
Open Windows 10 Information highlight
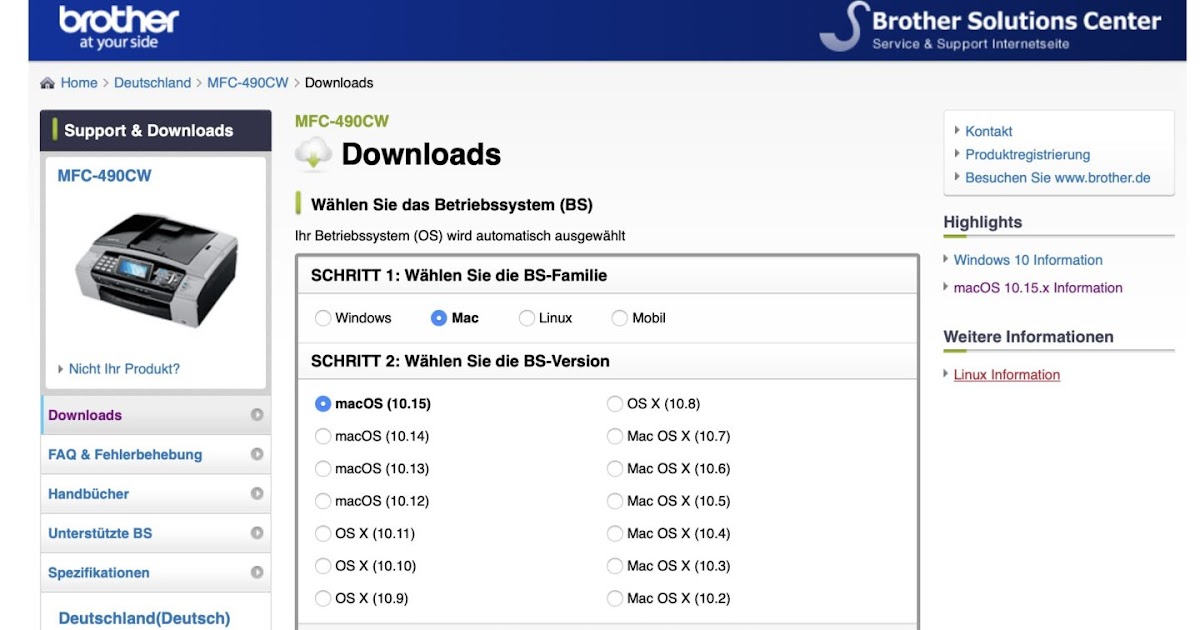(1028, 260)
